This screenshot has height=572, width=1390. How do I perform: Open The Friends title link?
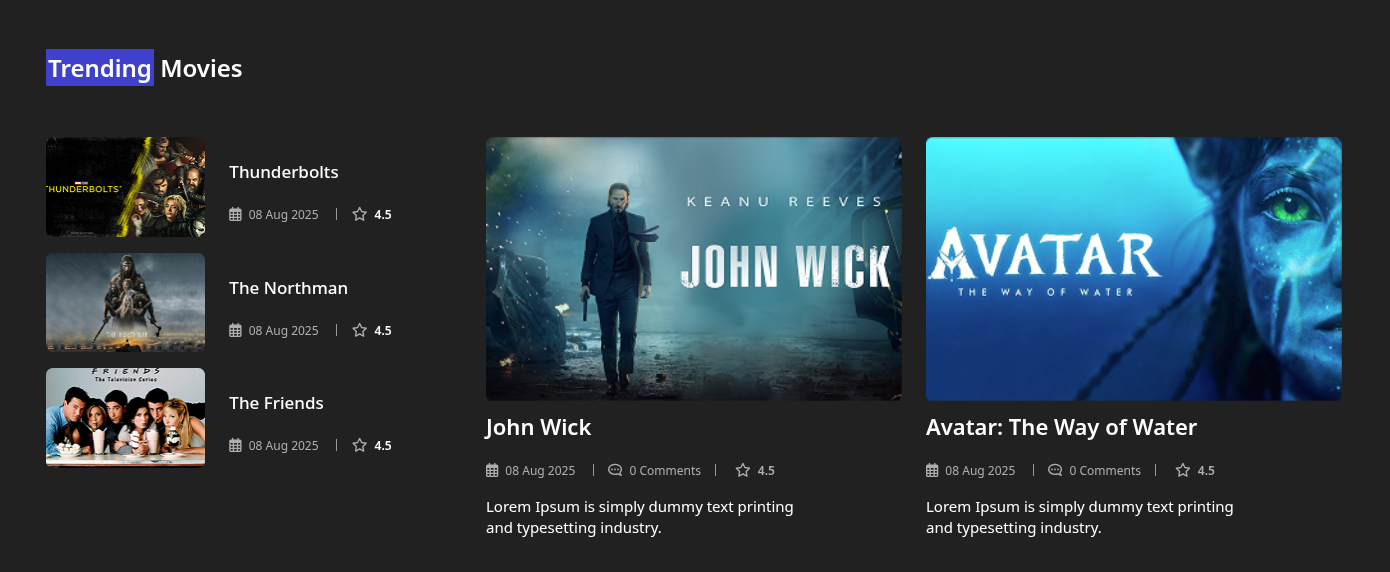(x=276, y=403)
